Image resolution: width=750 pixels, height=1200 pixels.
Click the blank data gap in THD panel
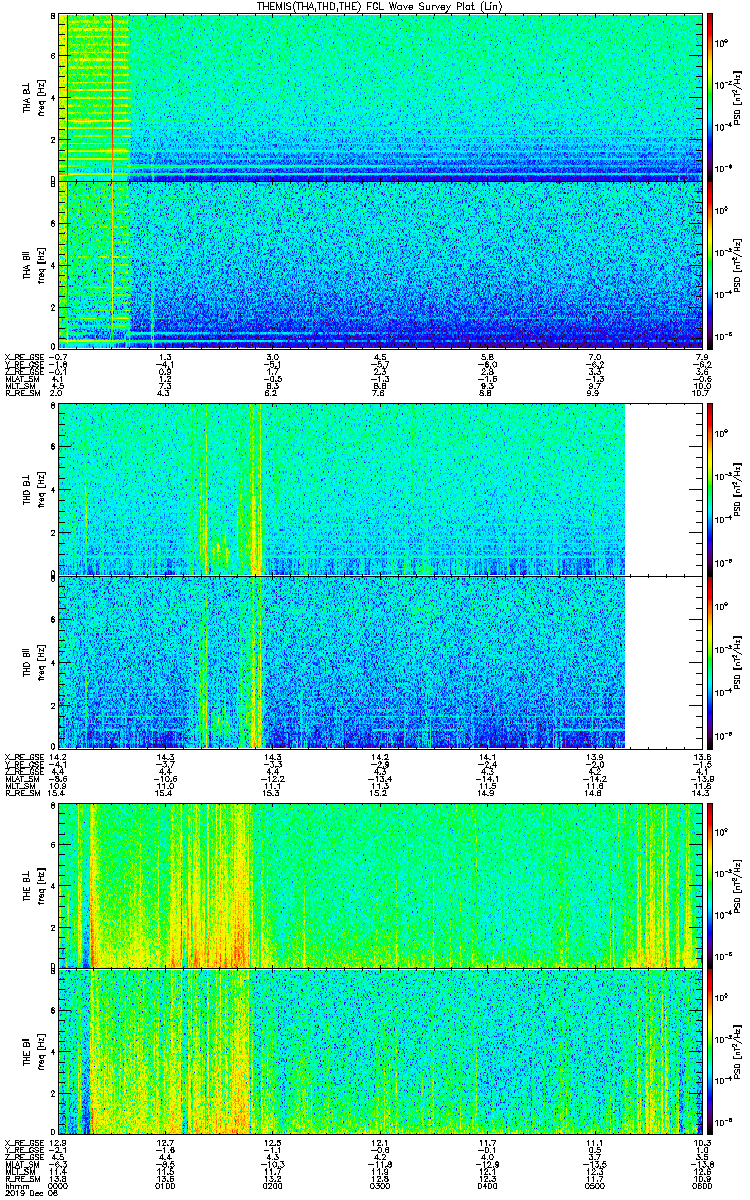[665, 575]
